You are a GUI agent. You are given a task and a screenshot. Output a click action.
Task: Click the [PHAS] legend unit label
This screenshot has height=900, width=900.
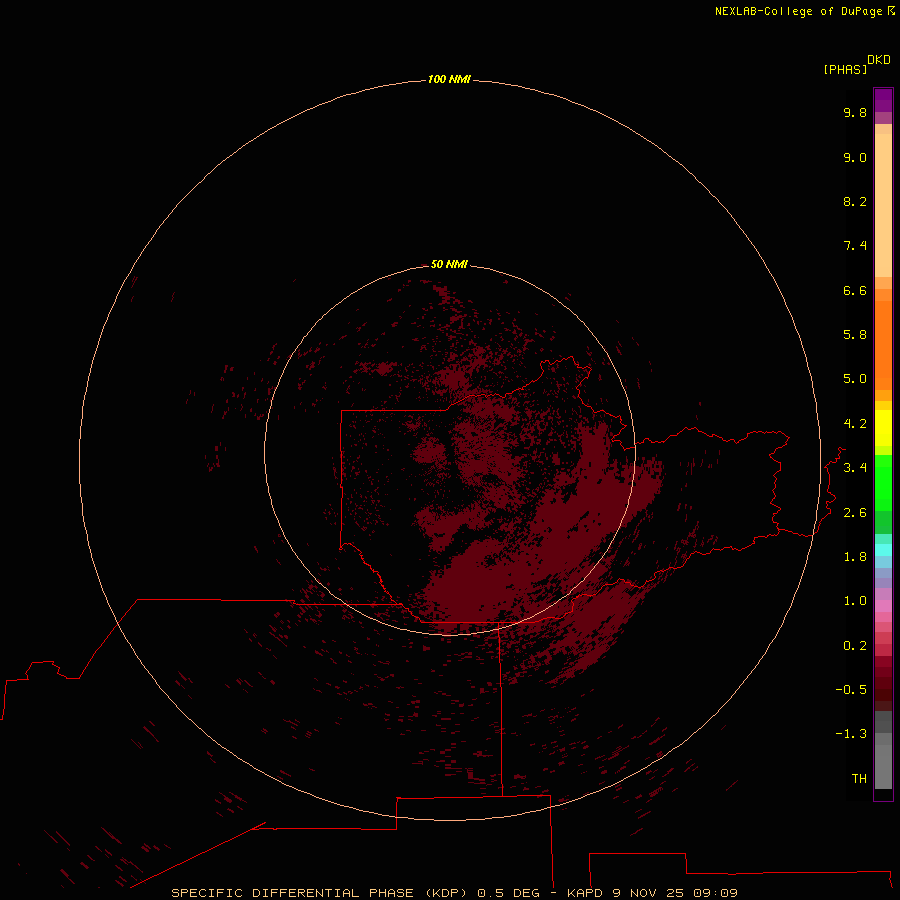pos(845,69)
